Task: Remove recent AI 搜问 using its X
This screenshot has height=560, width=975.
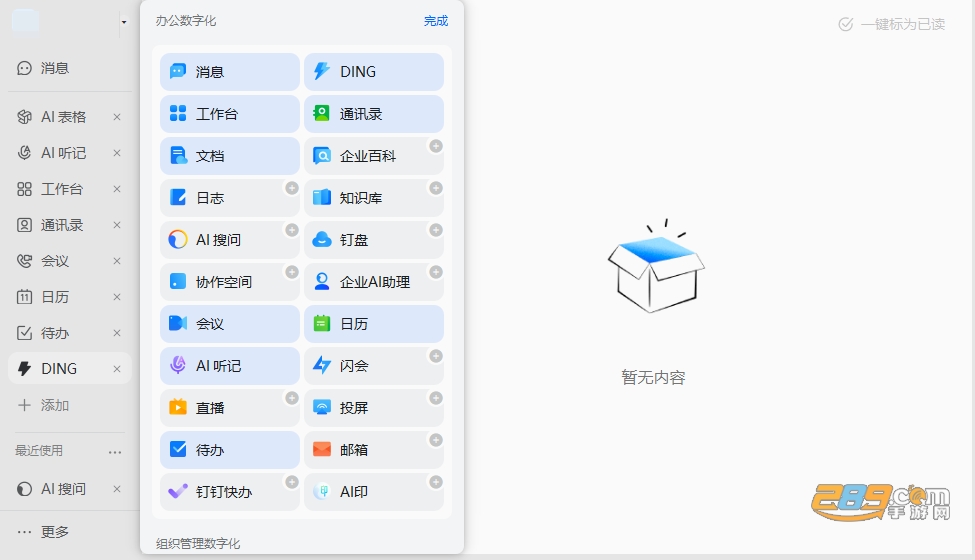Action: pyautogui.click(x=117, y=489)
